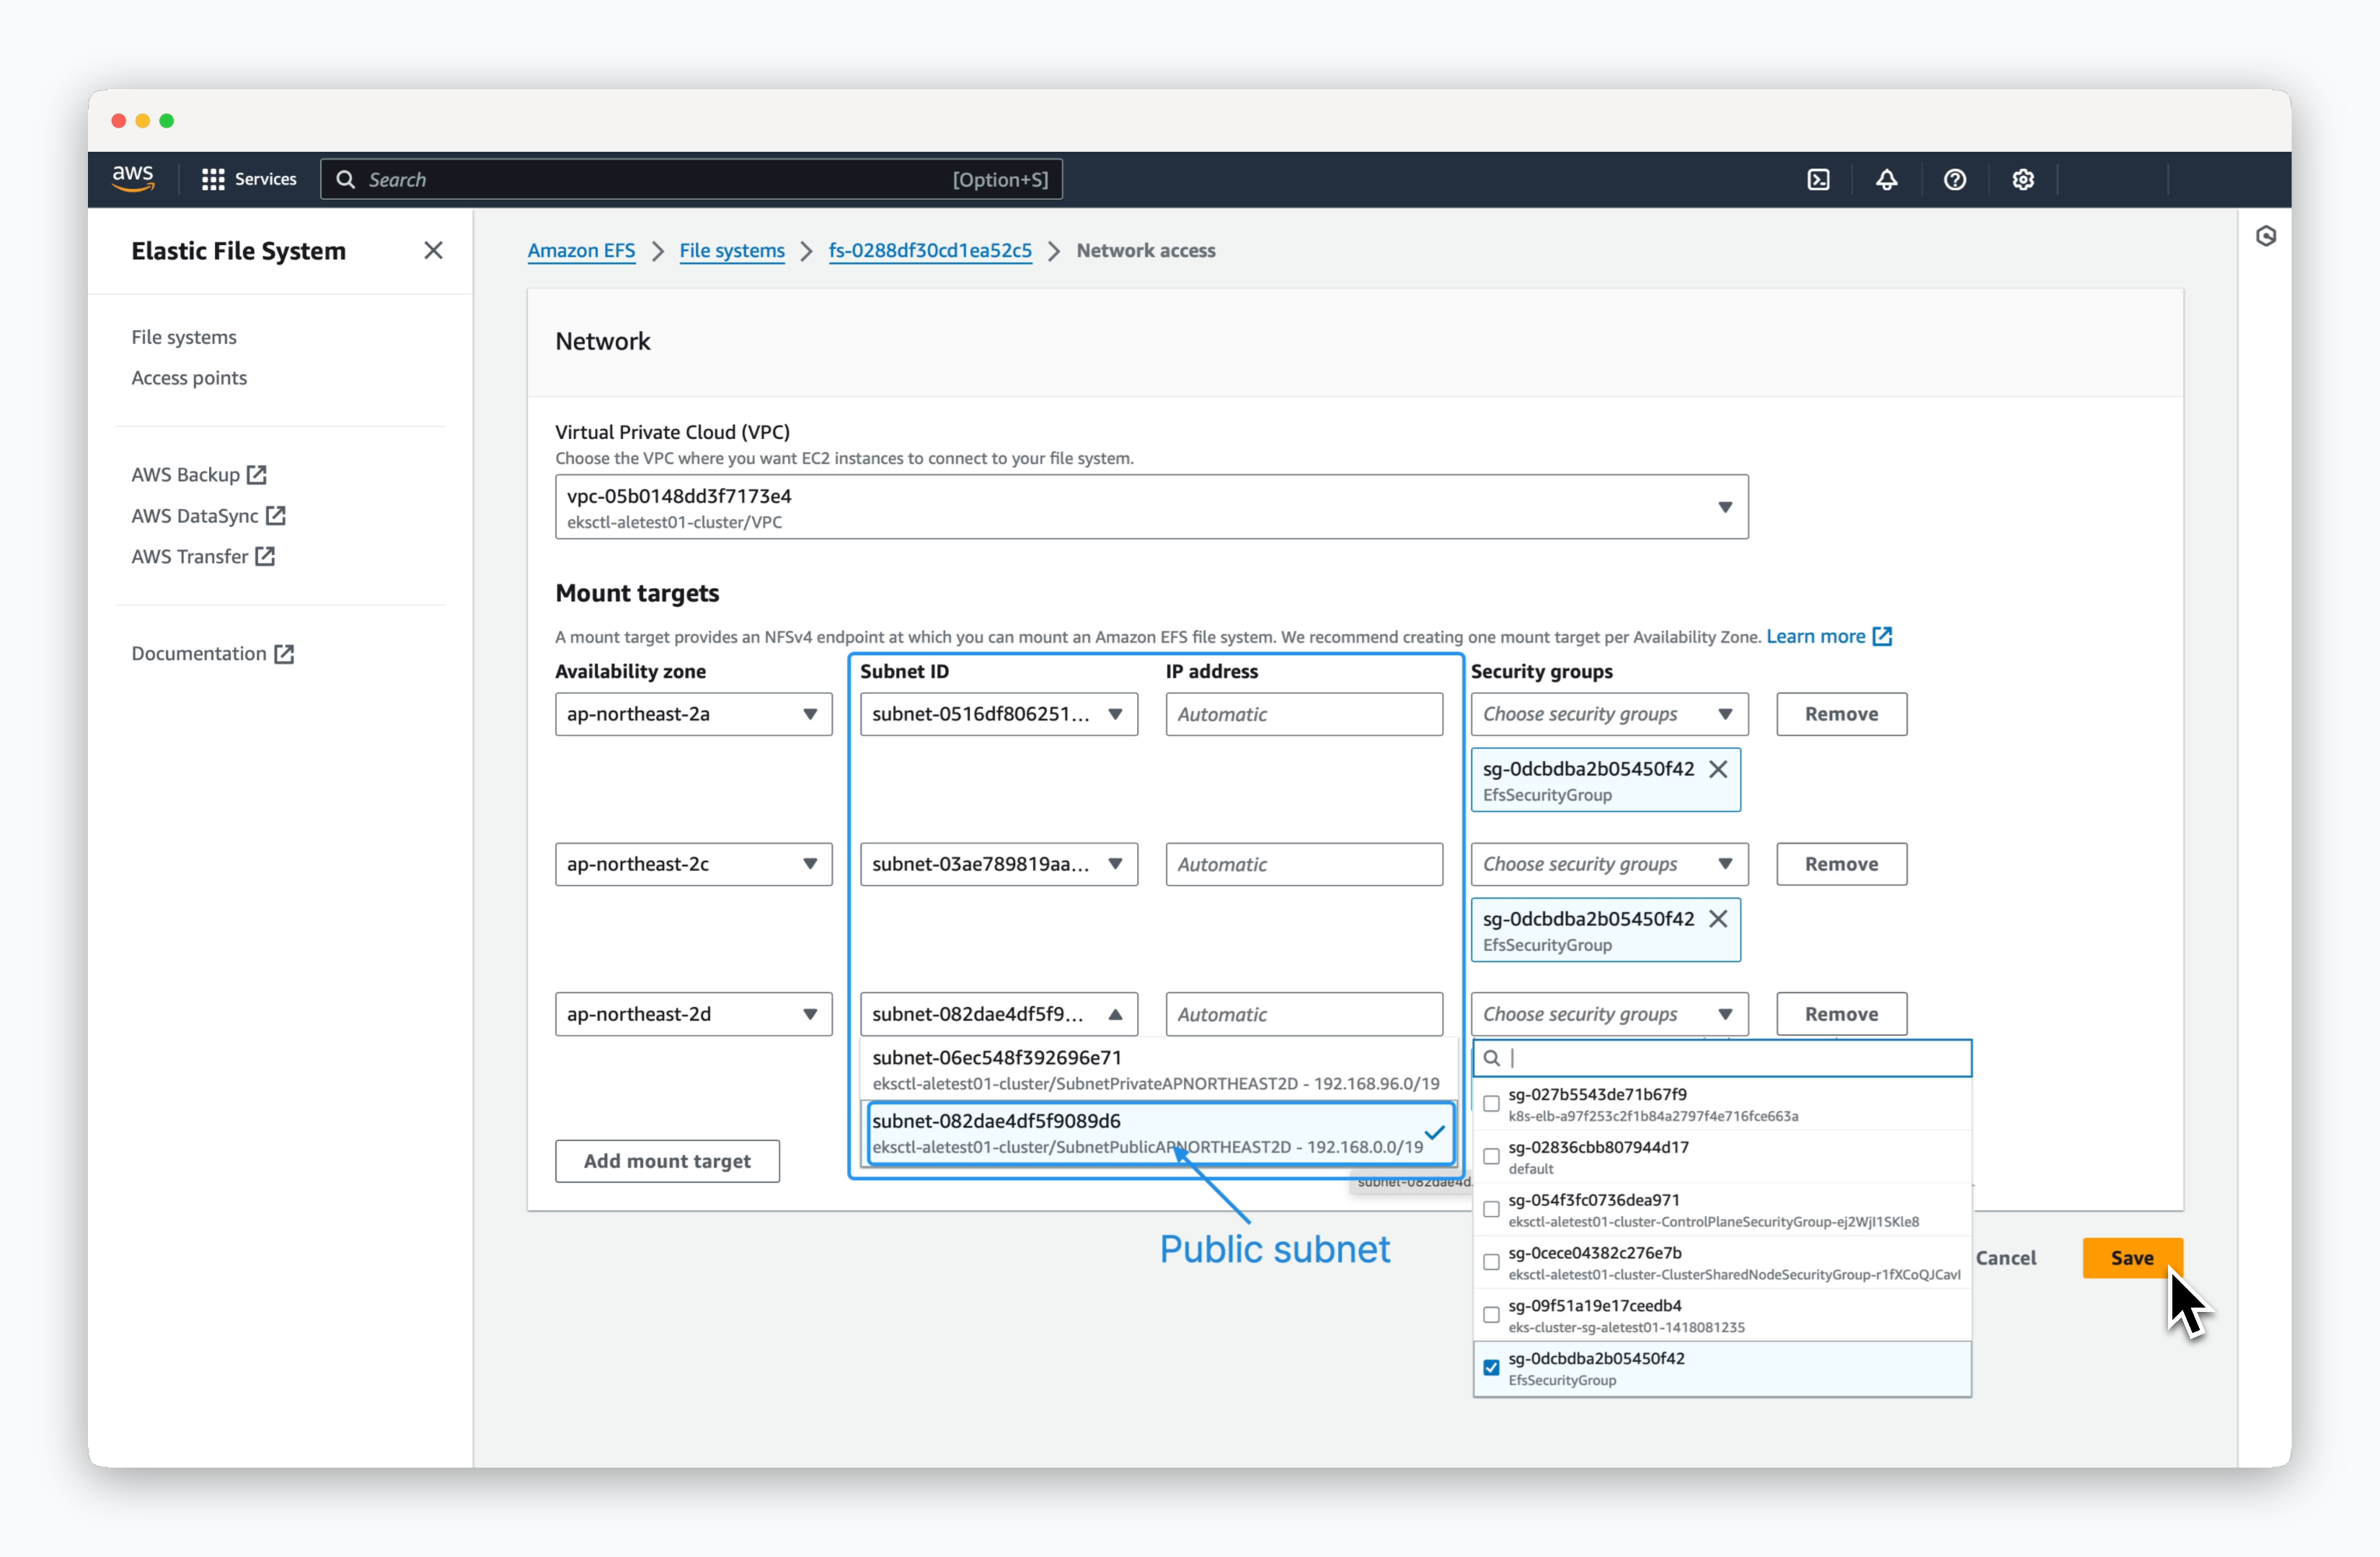Image resolution: width=2380 pixels, height=1557 pixels.
Task: Open the notifications bell
Action: [1886, 179]
